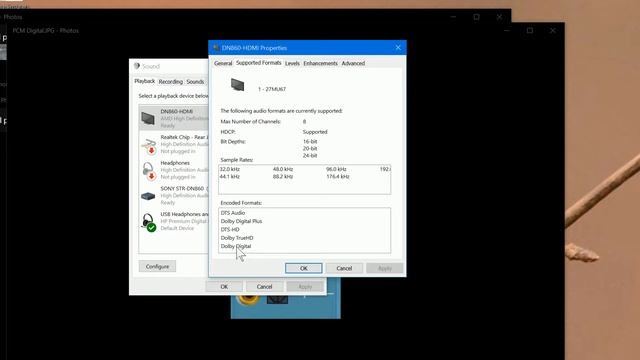The height and width of the screenshot is (360, 640).
Task: Select 96.0 kHz sample rate
Action: point(336,169)
